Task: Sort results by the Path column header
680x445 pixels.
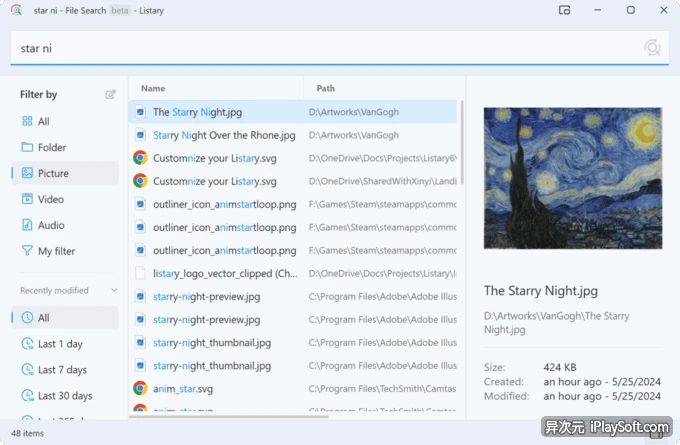Action: (326, 88)
